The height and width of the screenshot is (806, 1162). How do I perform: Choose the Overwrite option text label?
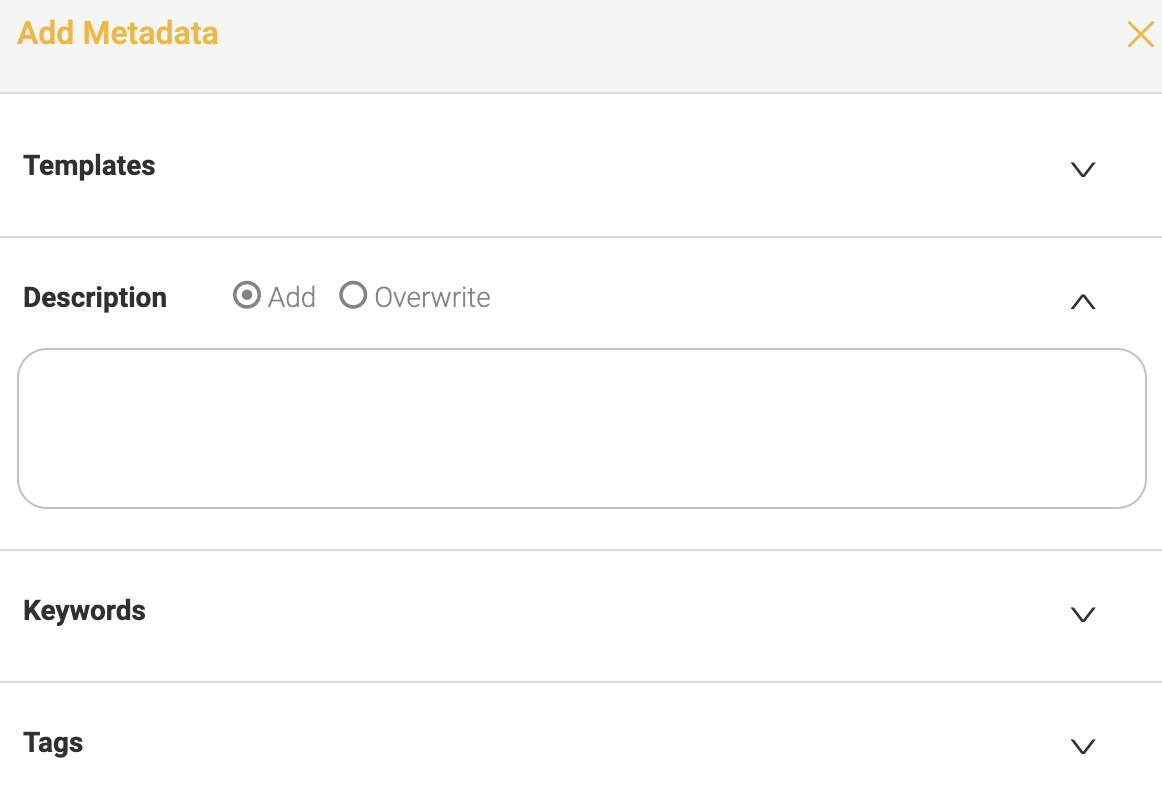pos(432,297)
